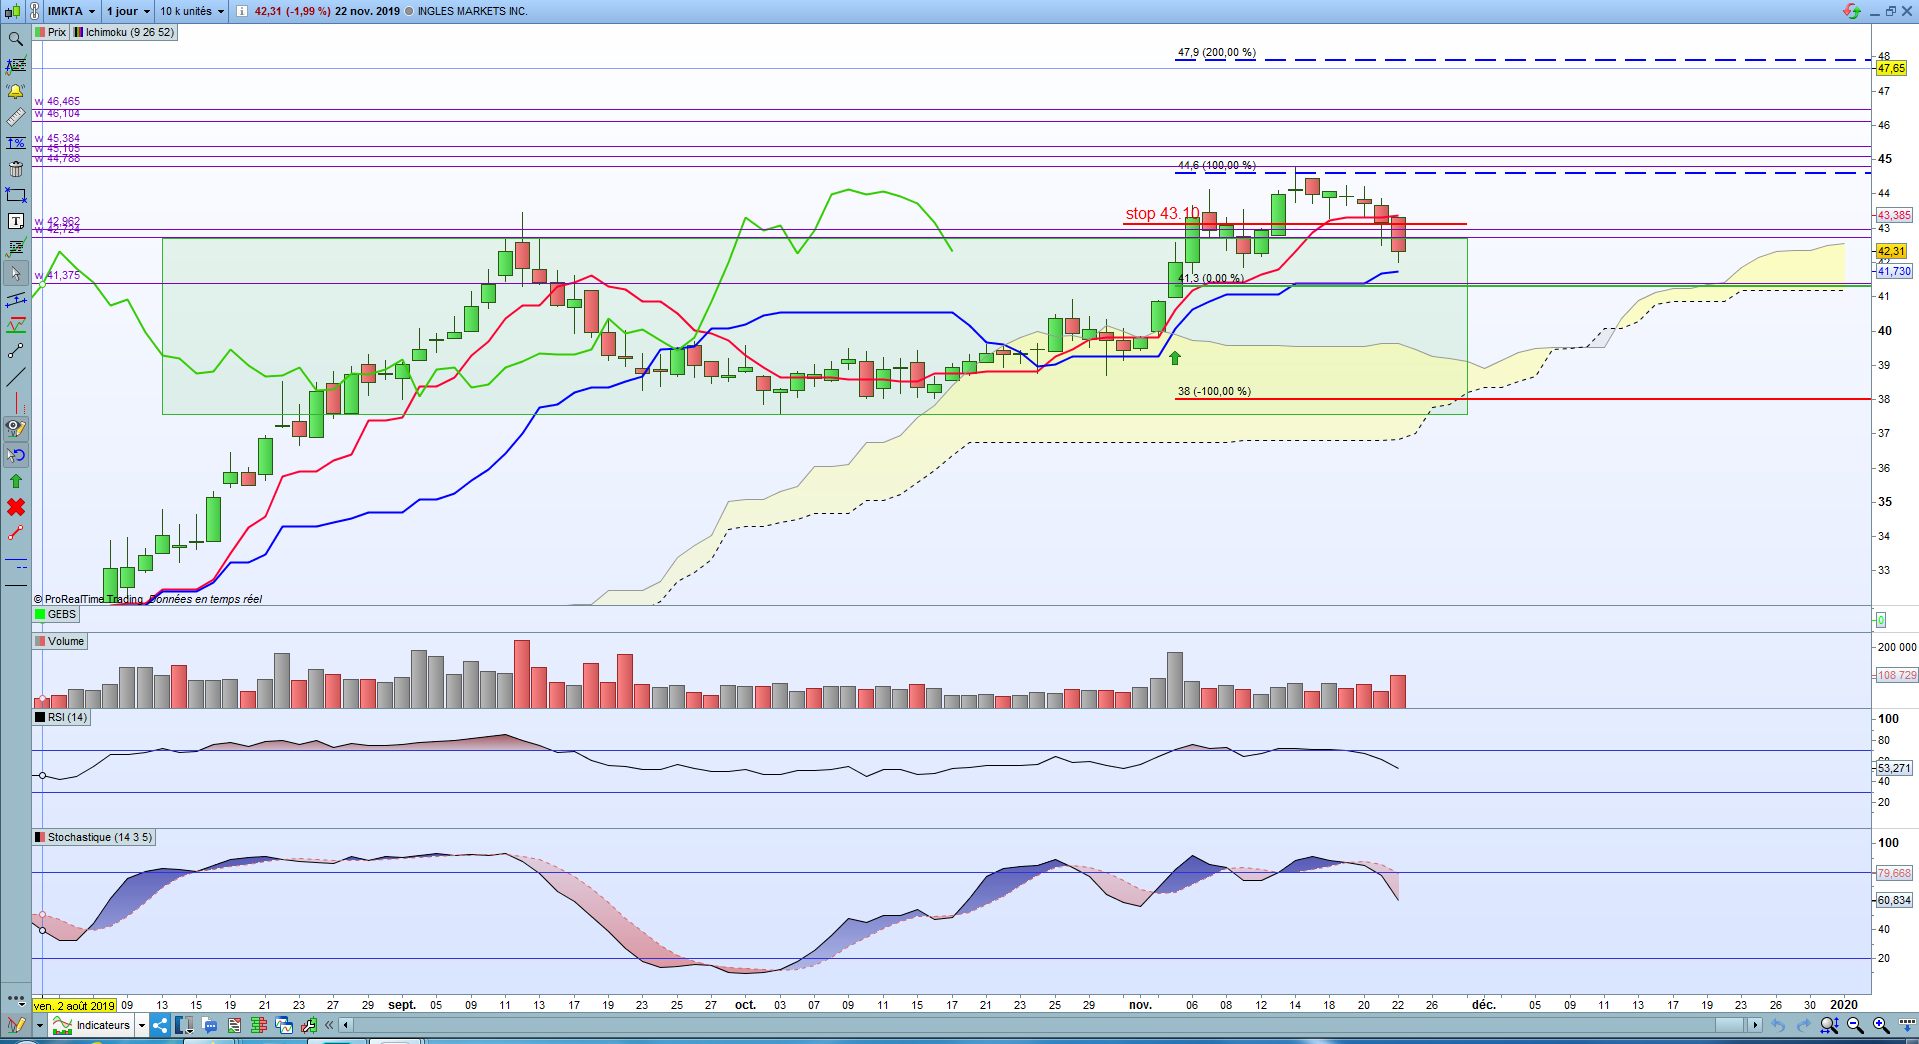
Task: Click the blue share icon
Action: (x=160, y=1025)
